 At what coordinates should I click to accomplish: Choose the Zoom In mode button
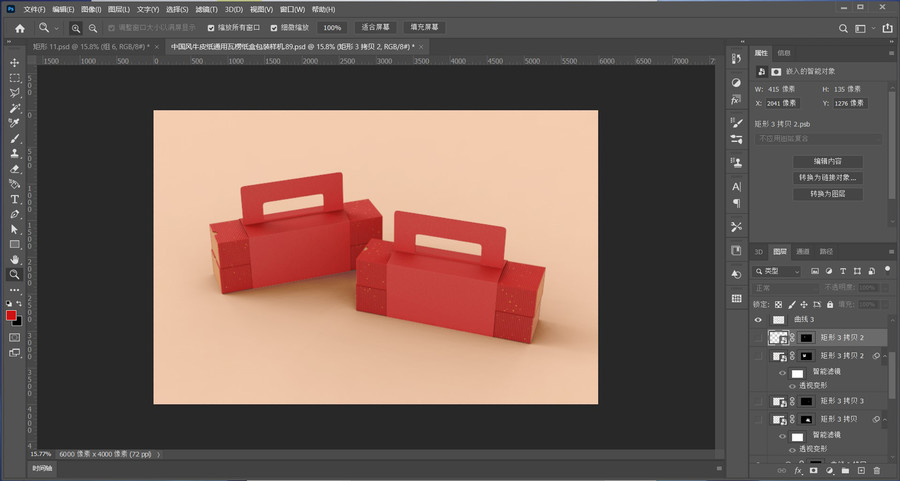click(76, 28)
